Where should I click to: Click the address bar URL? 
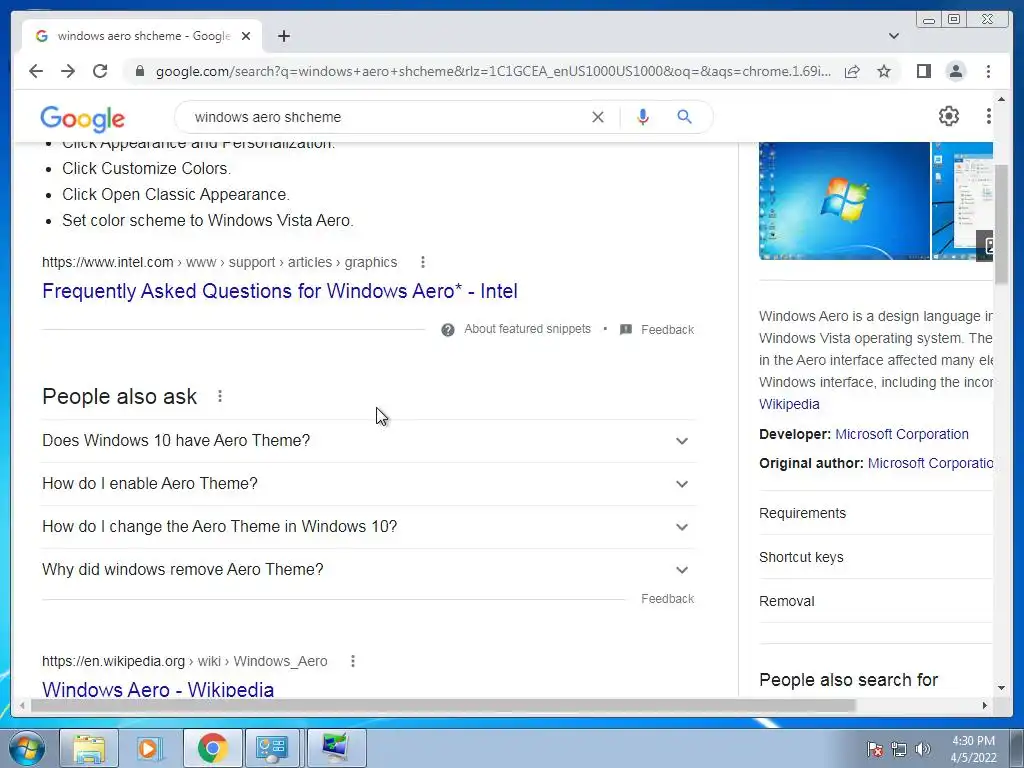[x=493, y=71]
